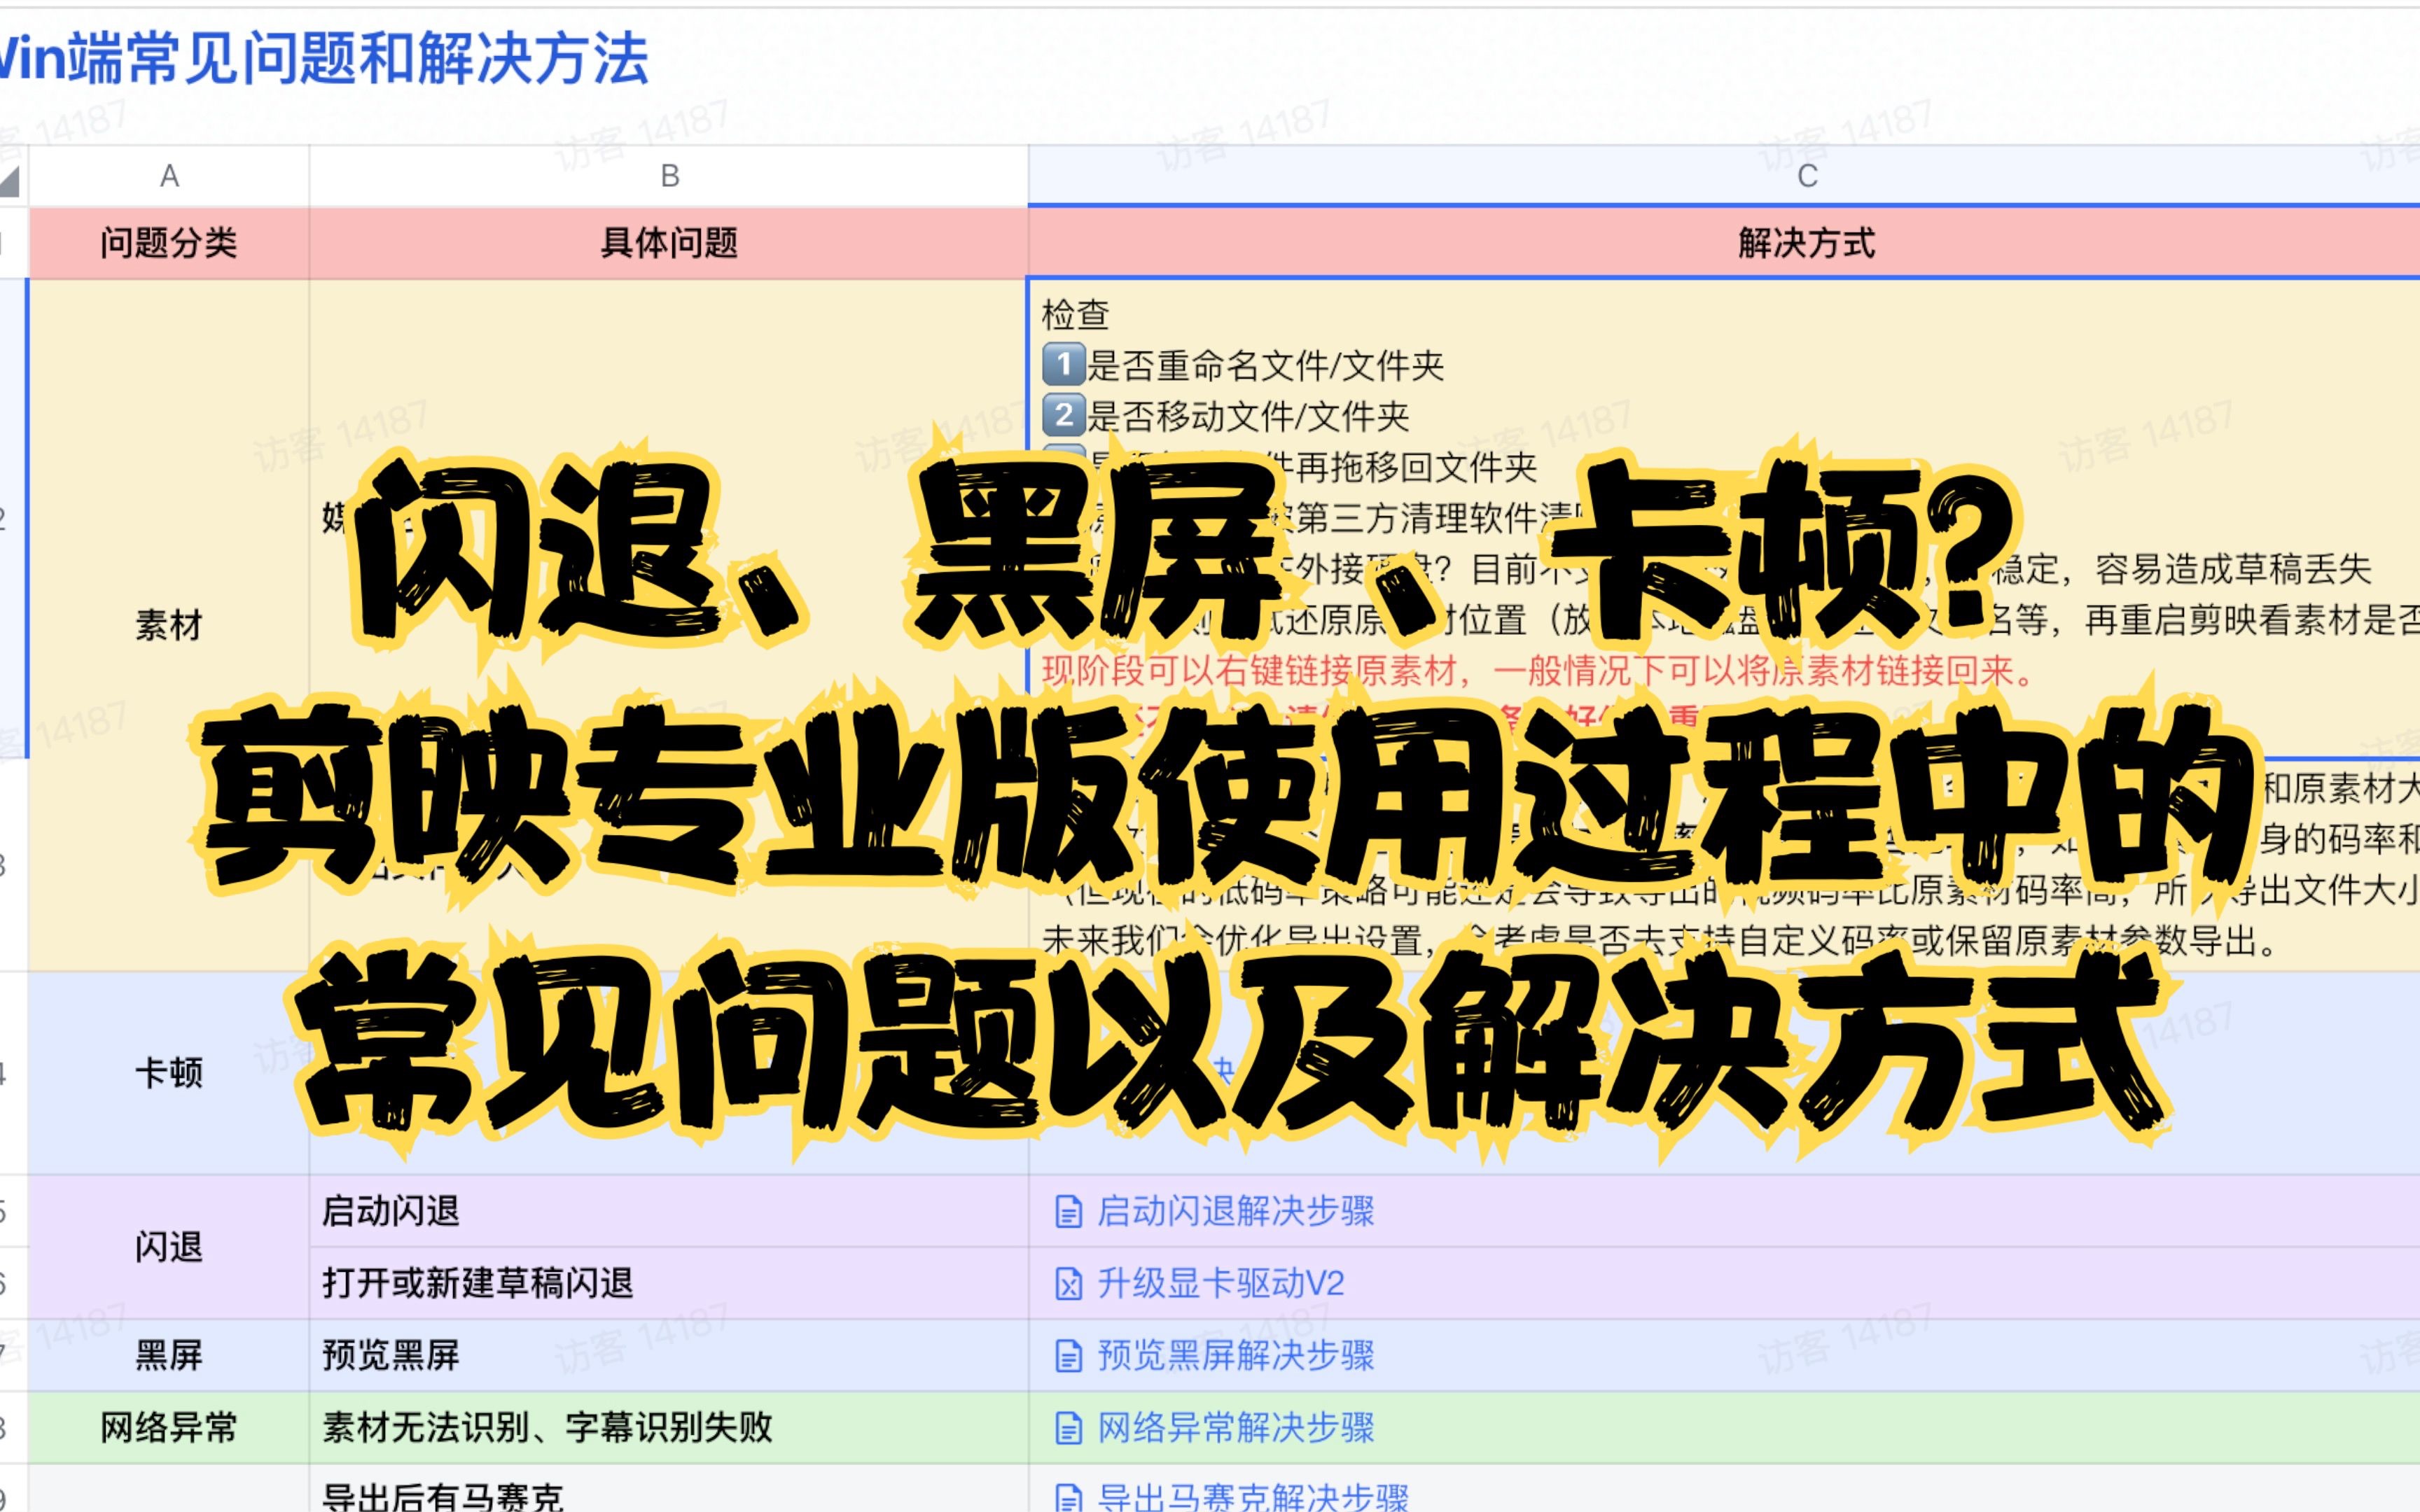Click the 素材无法识别、字幕识别失败 cell
The width and height of the screenshot is (2420, 1512).
tap(669, 1427)
